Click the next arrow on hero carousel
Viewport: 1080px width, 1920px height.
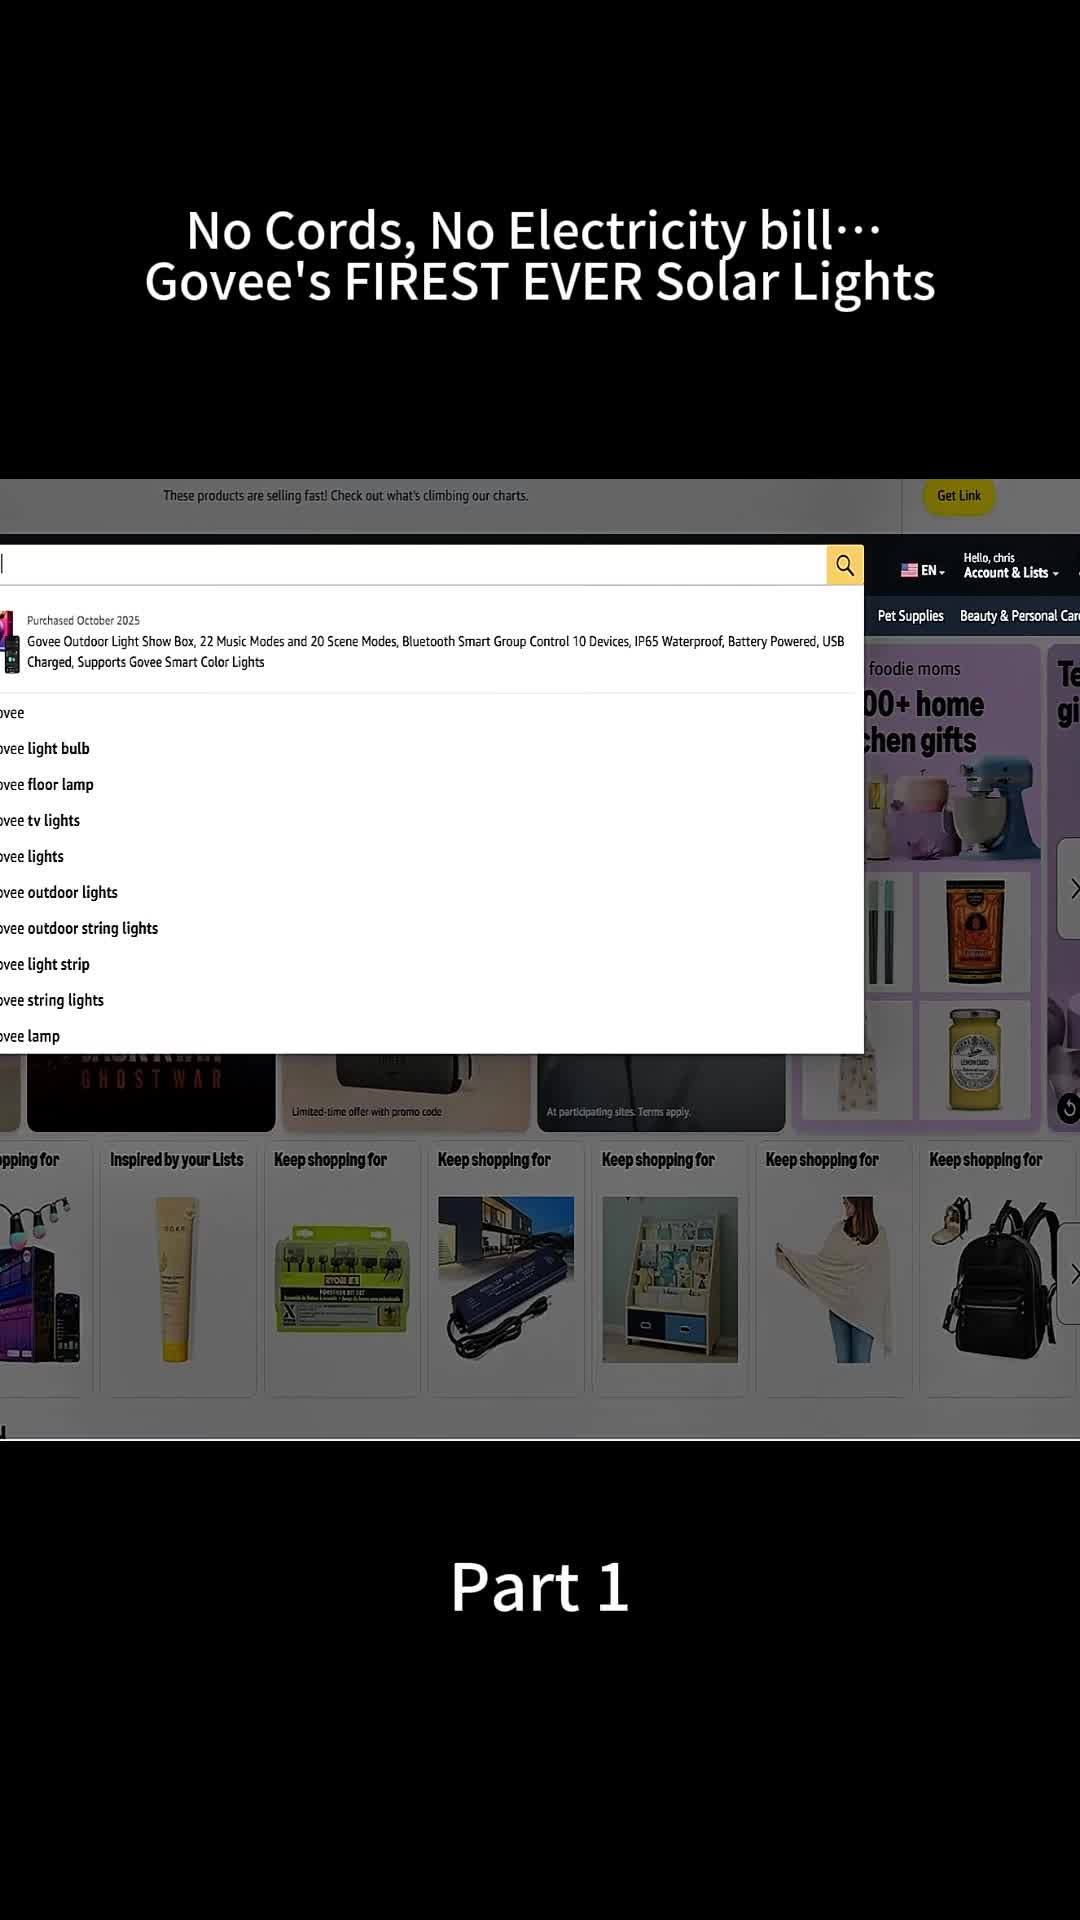coord(1070,888)
